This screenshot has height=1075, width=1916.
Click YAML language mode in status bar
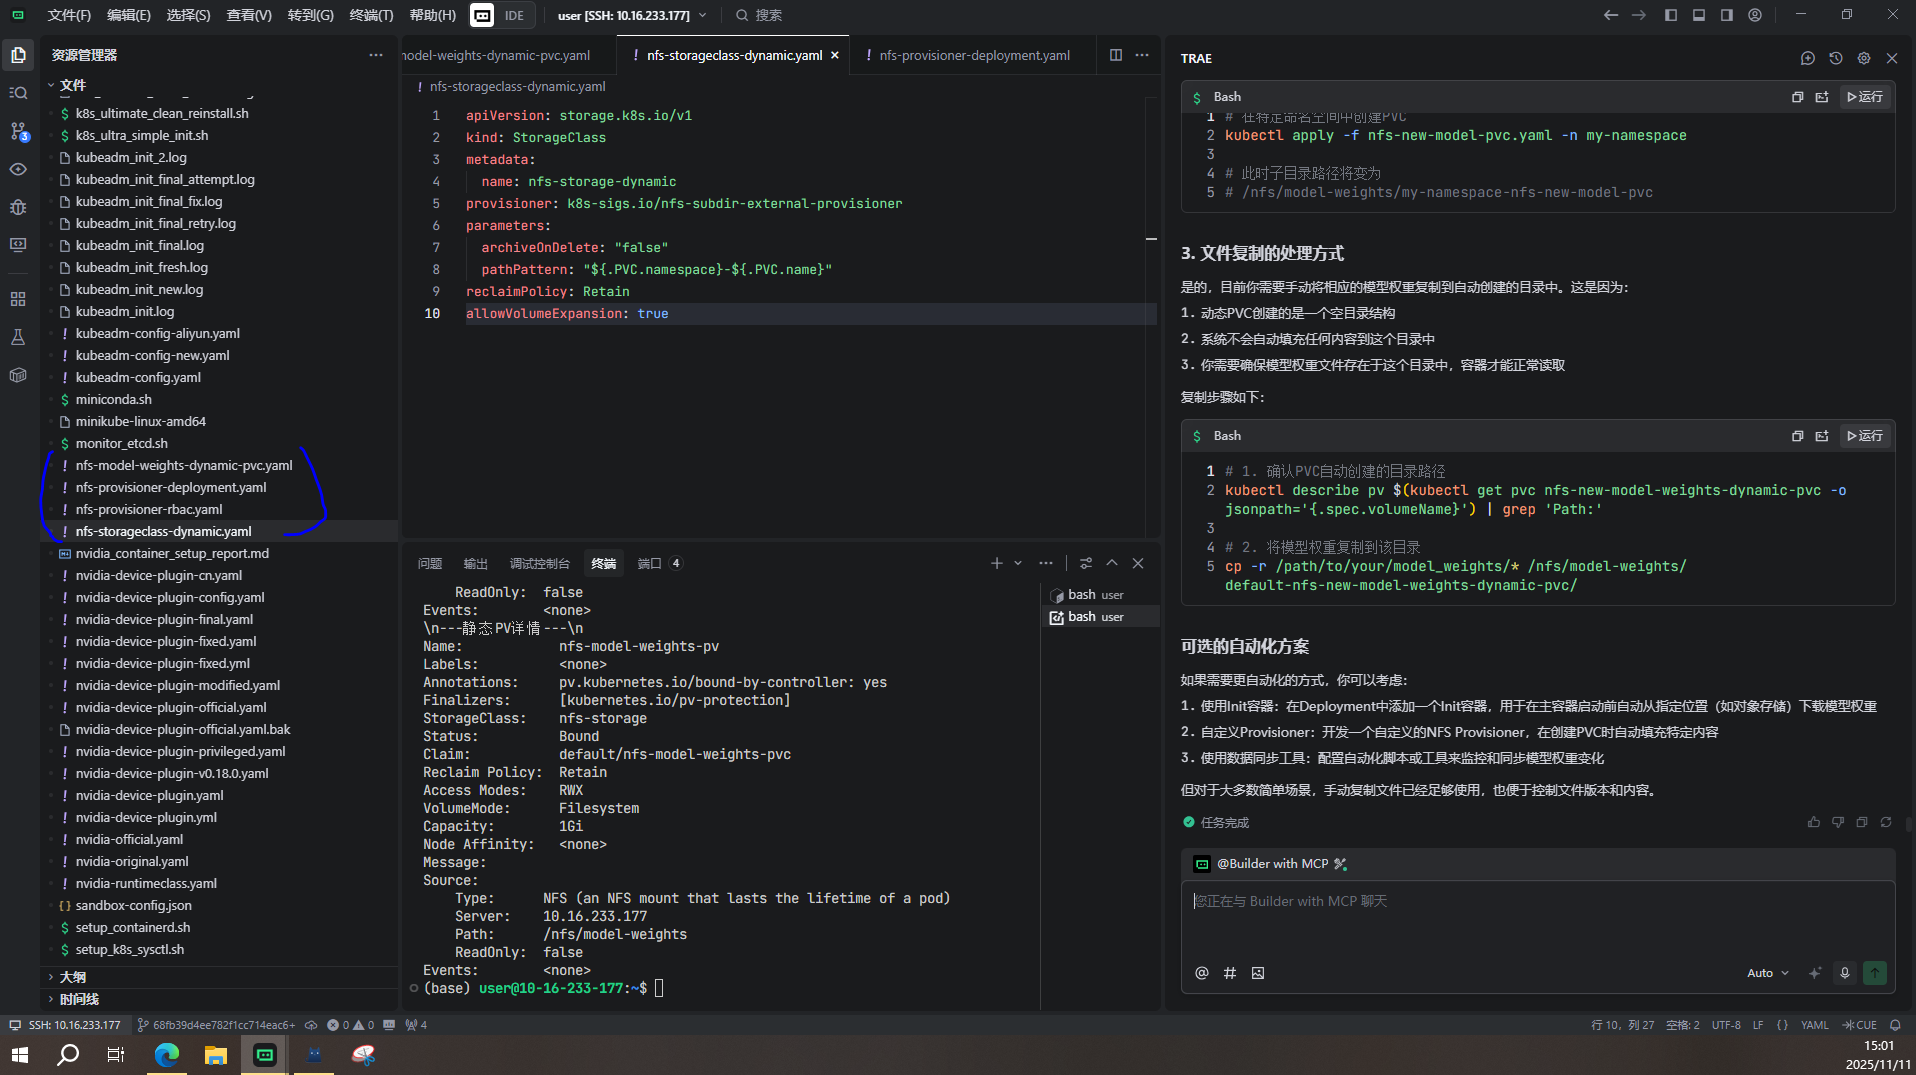click(1814, 1025)
